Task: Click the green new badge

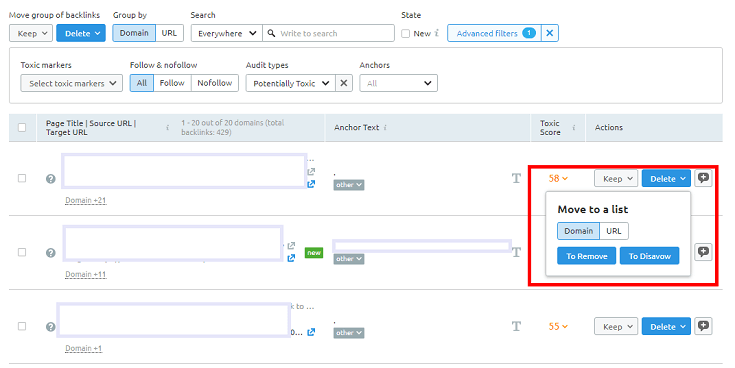Action: 314,253
